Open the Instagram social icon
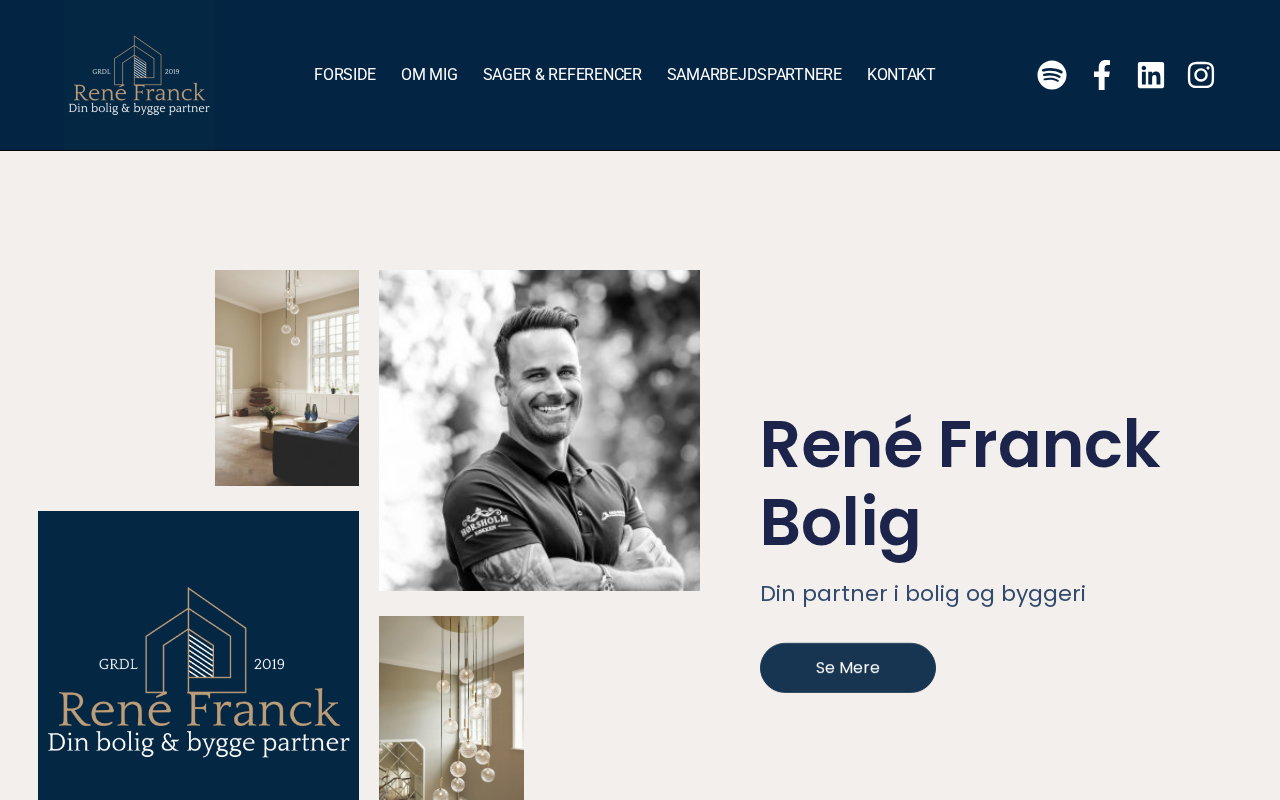Viewport: 1280px width, 800px height. [1201, 75]
